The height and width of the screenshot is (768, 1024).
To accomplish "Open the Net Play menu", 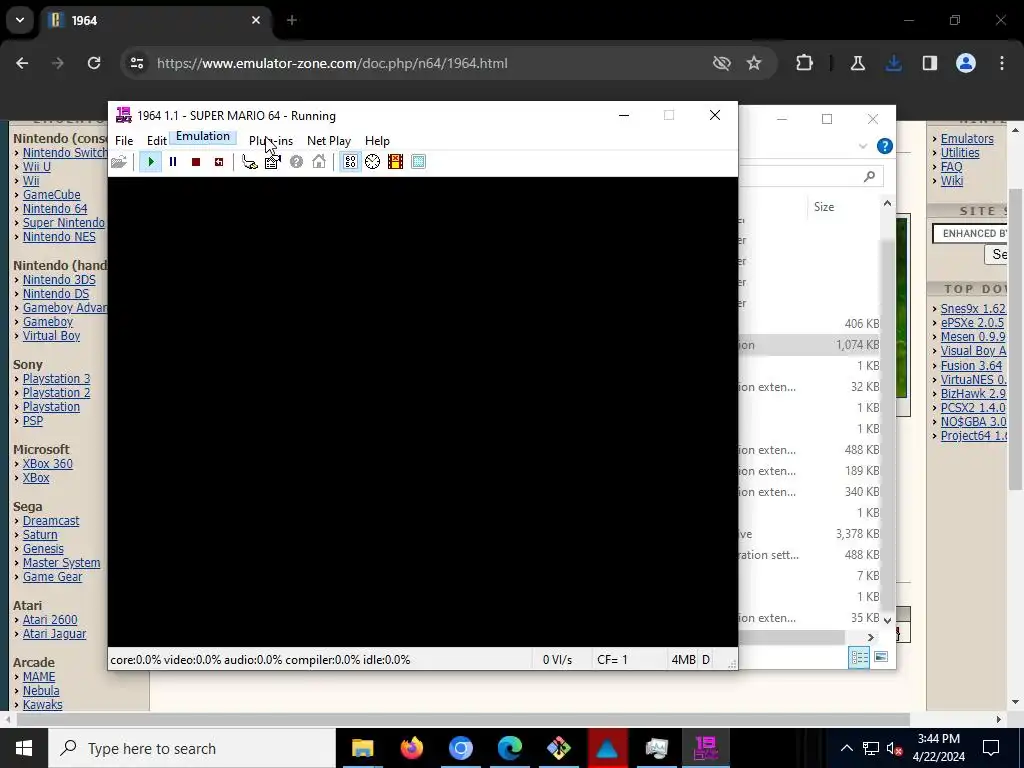I will pos(328,141).
